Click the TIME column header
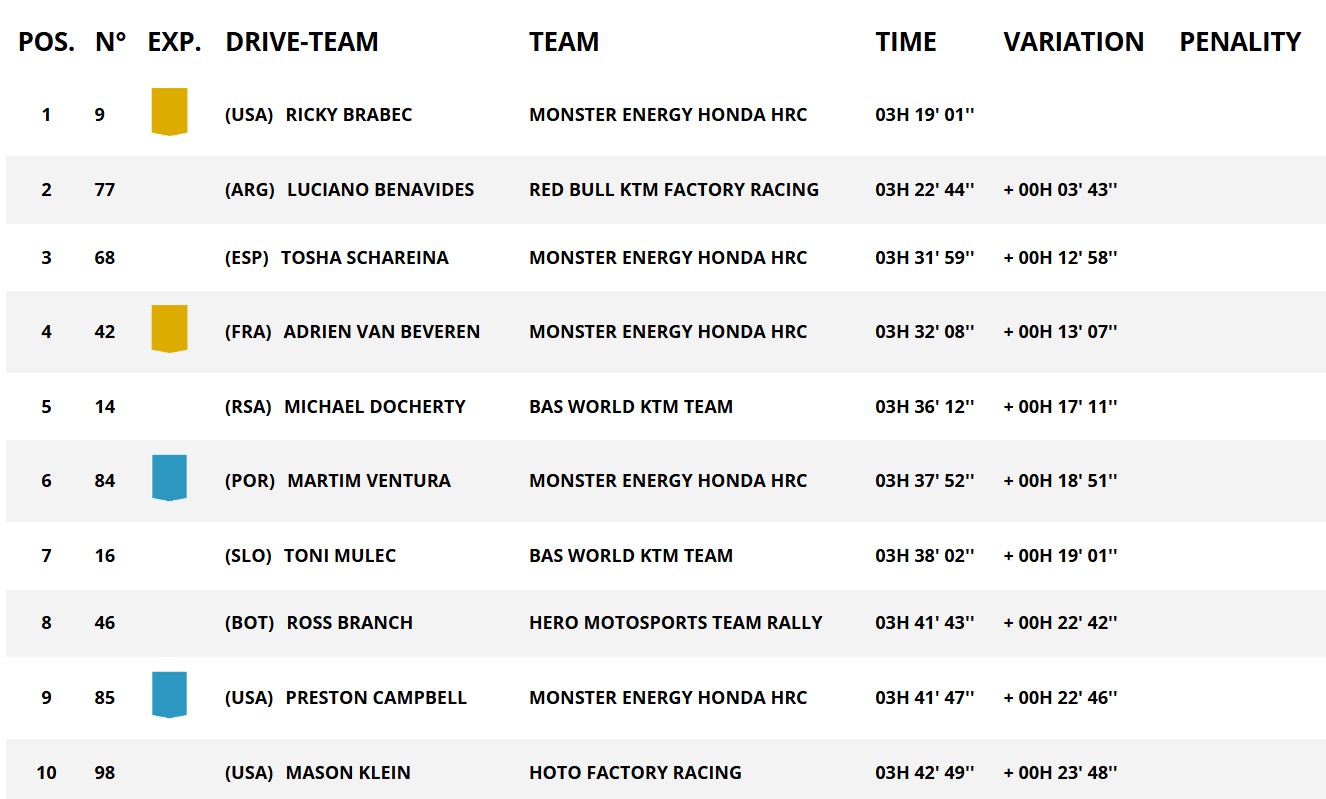 click(906, 42)
